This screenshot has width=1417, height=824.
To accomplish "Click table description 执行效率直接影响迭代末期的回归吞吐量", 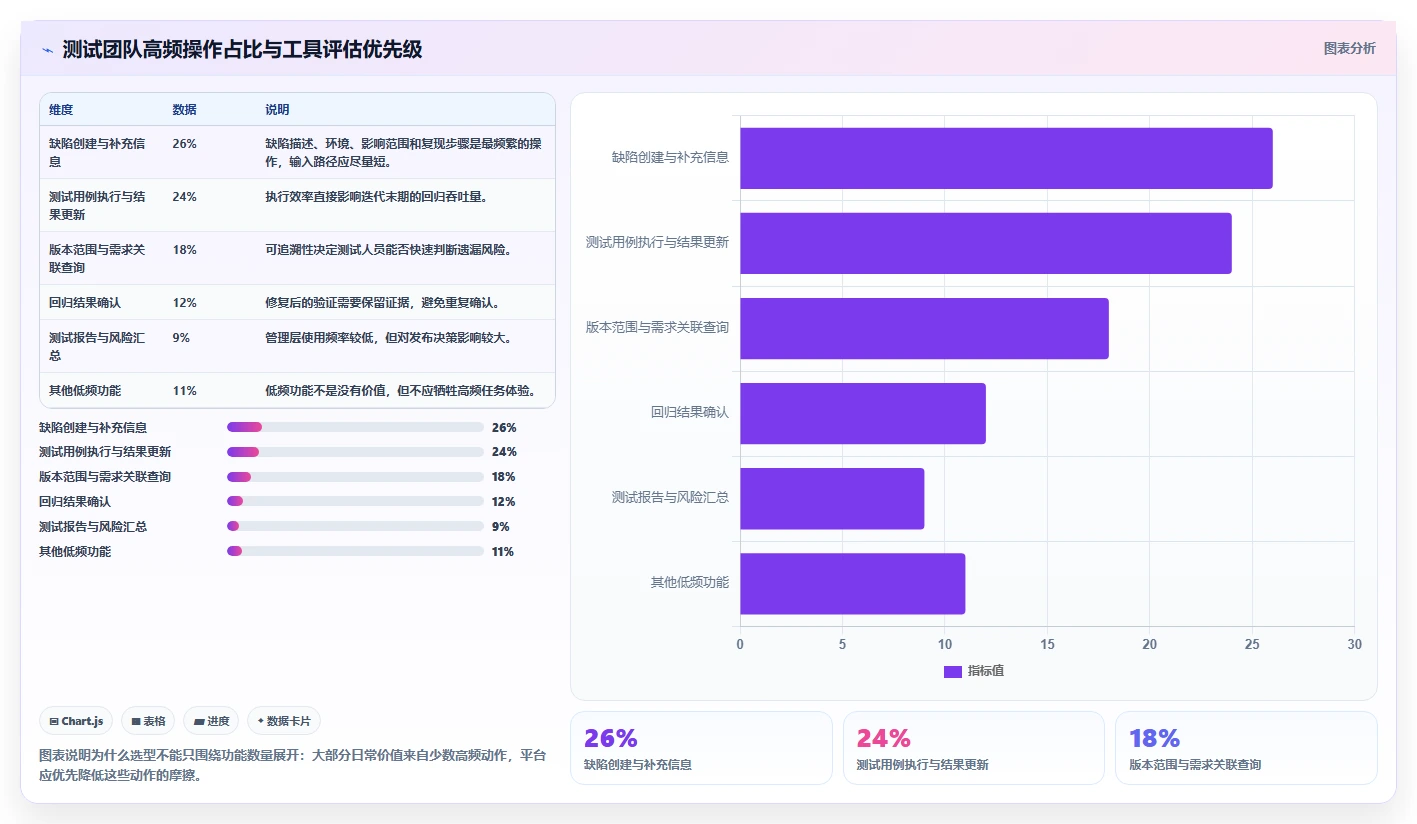I will click(x=377, y=197).
